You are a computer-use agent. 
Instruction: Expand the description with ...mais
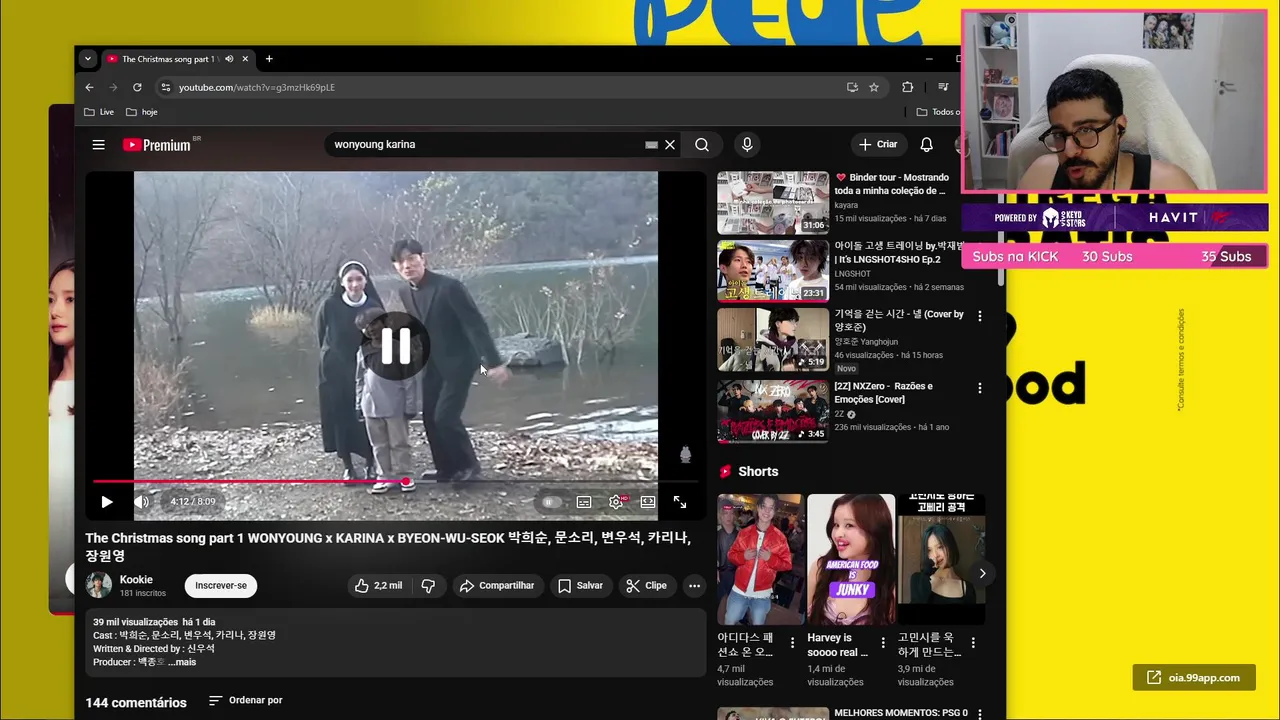pyautogui.click(x=182, y=662)
